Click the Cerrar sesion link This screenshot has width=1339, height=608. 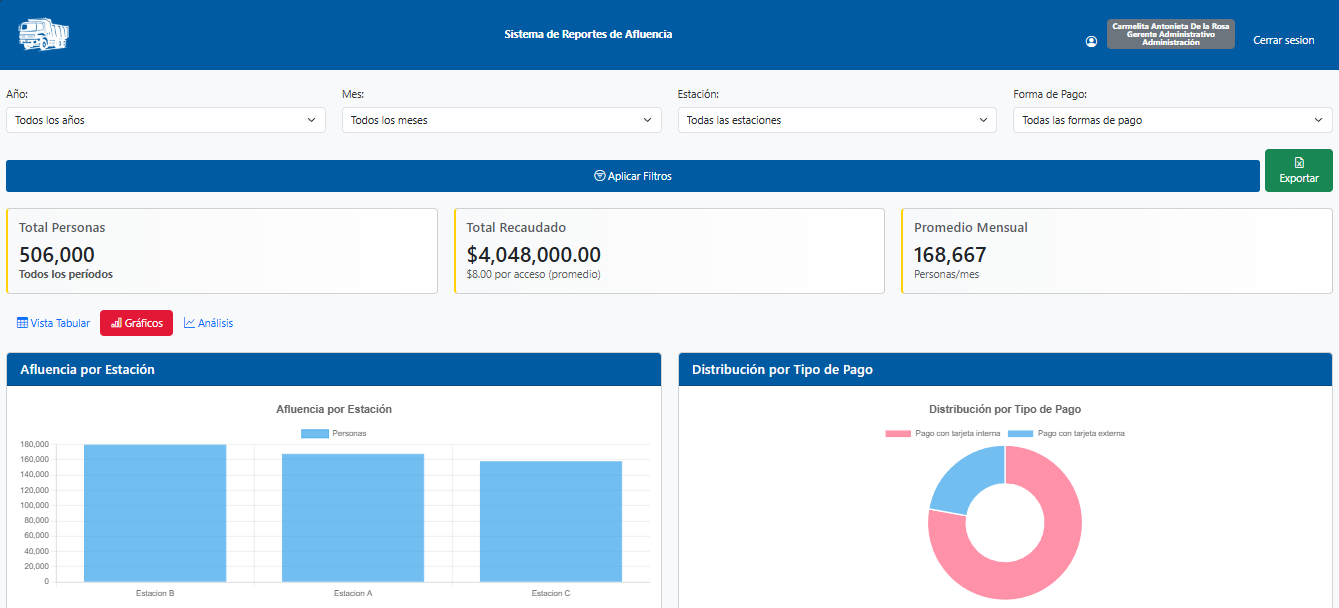point(1283,41)
